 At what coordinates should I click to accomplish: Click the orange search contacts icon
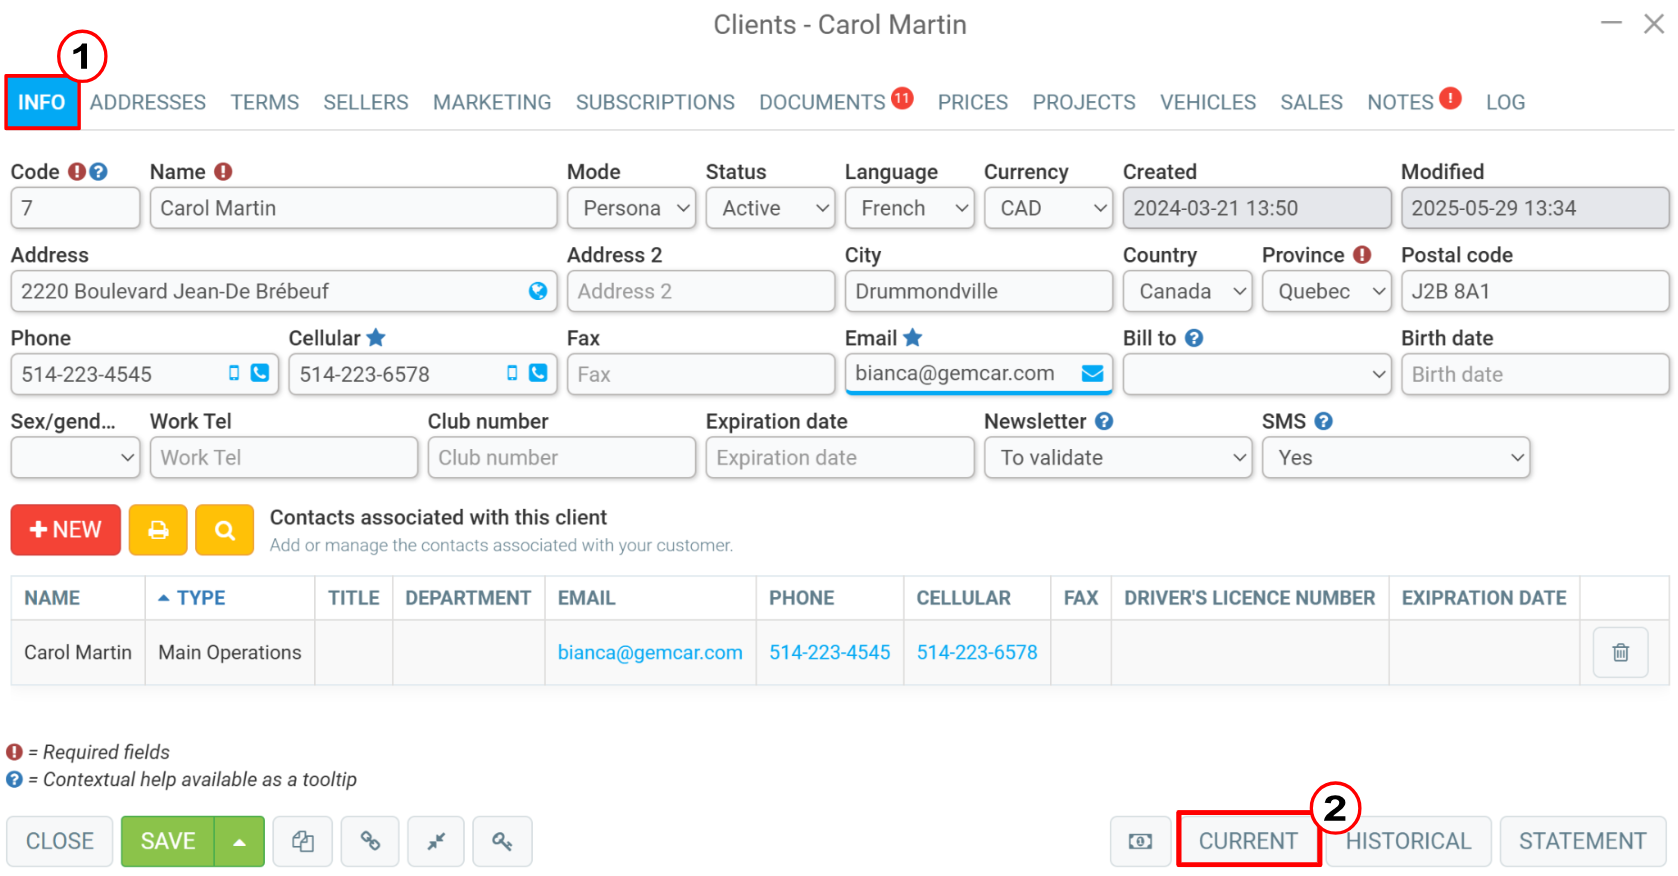click(224, 530)
